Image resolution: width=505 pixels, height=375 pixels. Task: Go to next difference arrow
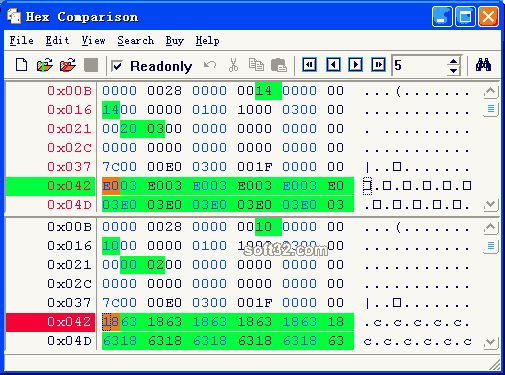(x=355, y=64)
